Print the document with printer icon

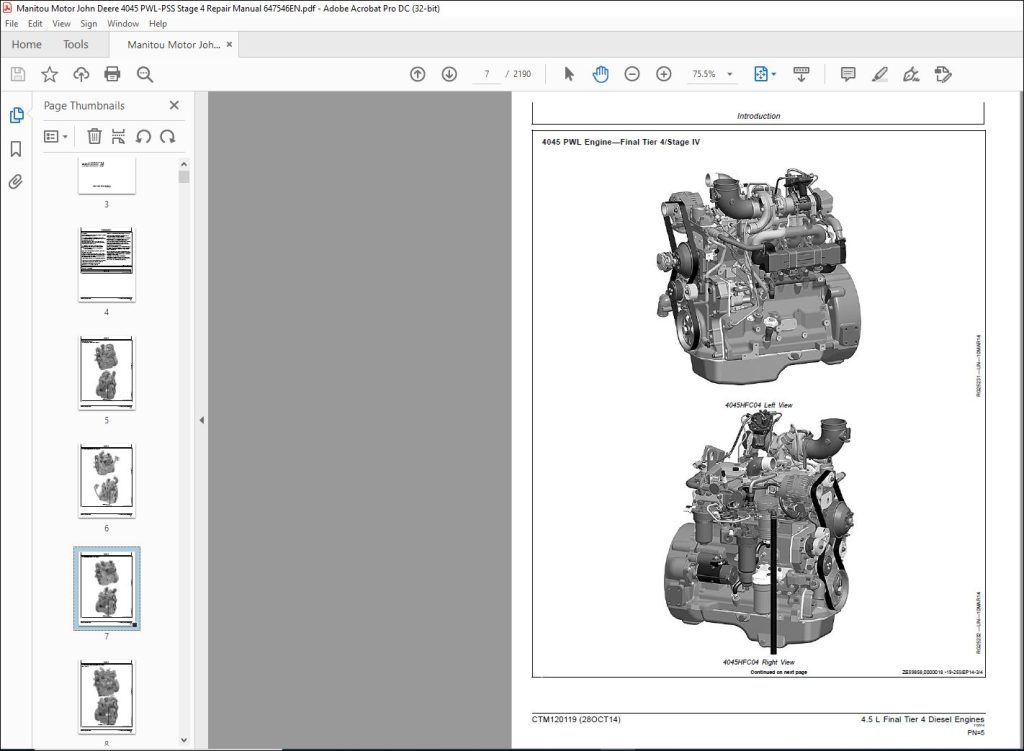(x=112, y=74)
